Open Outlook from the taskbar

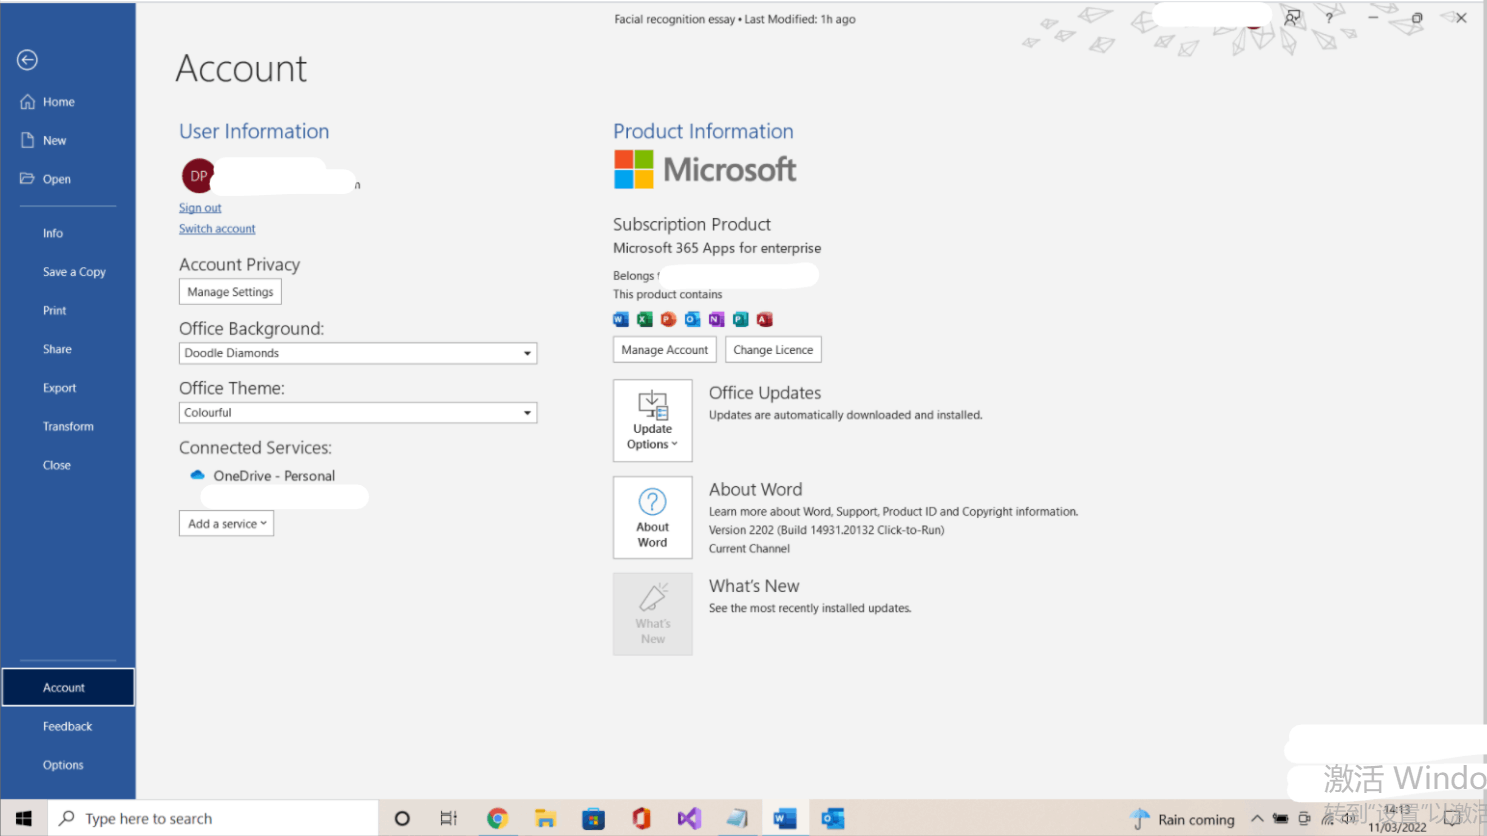pyautogui.click(x=833, y=818)
